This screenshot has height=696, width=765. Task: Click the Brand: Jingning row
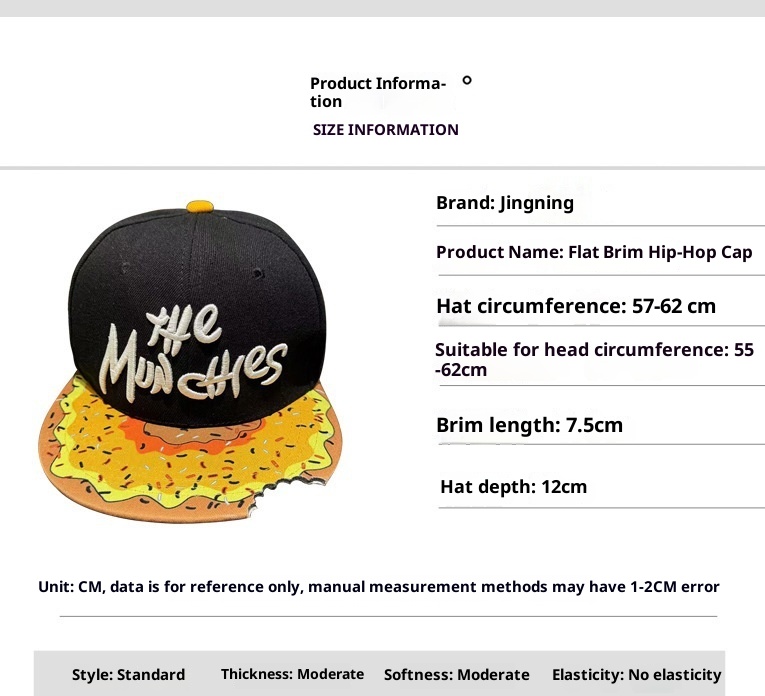point(505,203)
